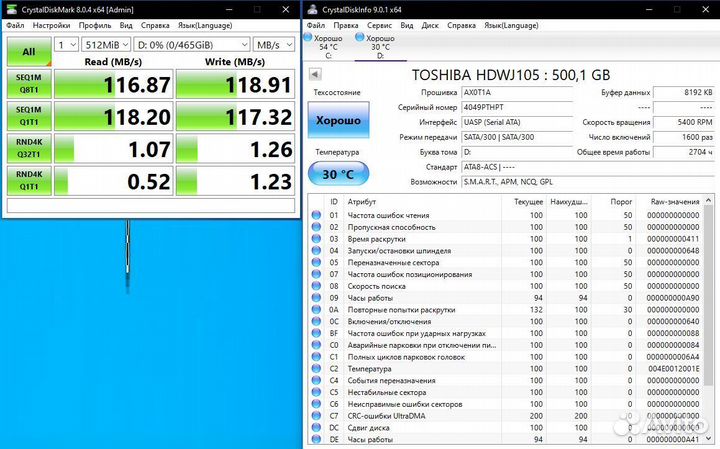Open Диск menu in CrystalDiskInfo

click(430, 25)
